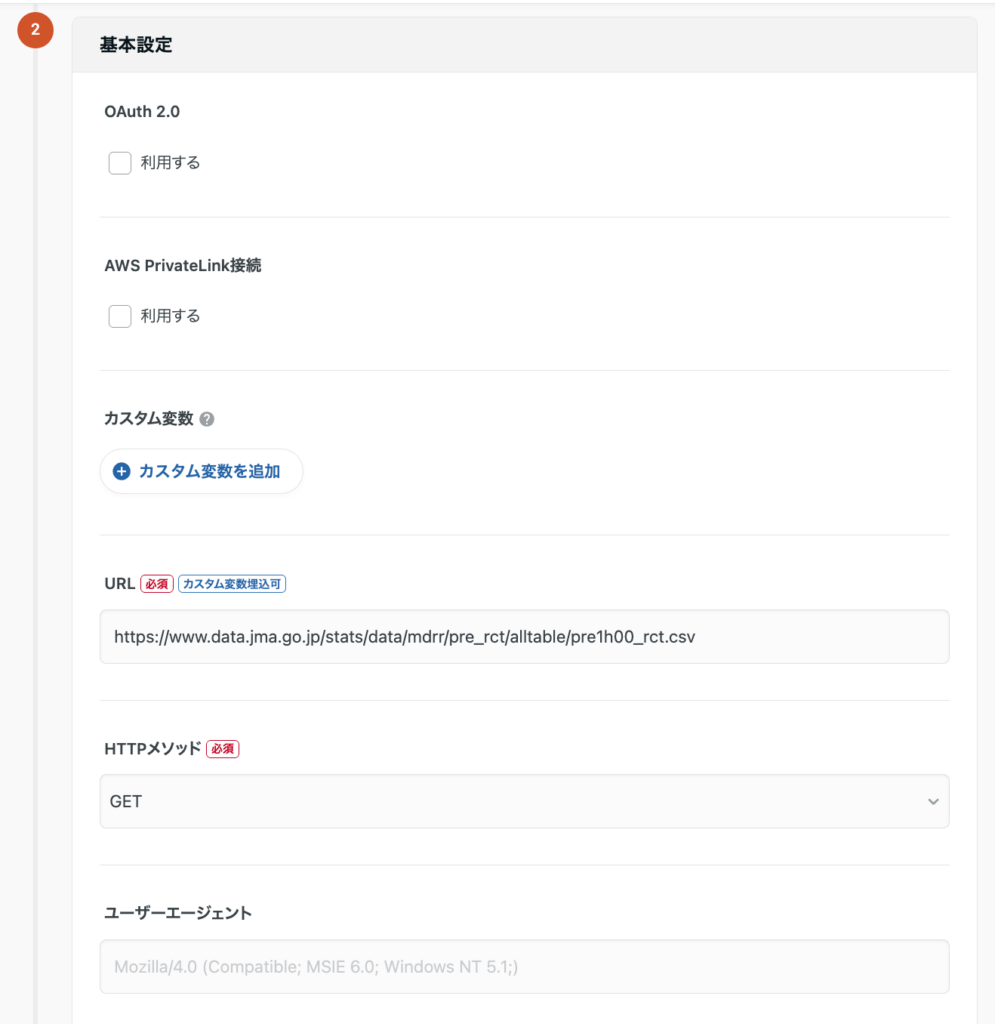Click the help icon beside カスタム変数
The image size is (995, 1024).
pyautogui.click(x=207, y=420)
